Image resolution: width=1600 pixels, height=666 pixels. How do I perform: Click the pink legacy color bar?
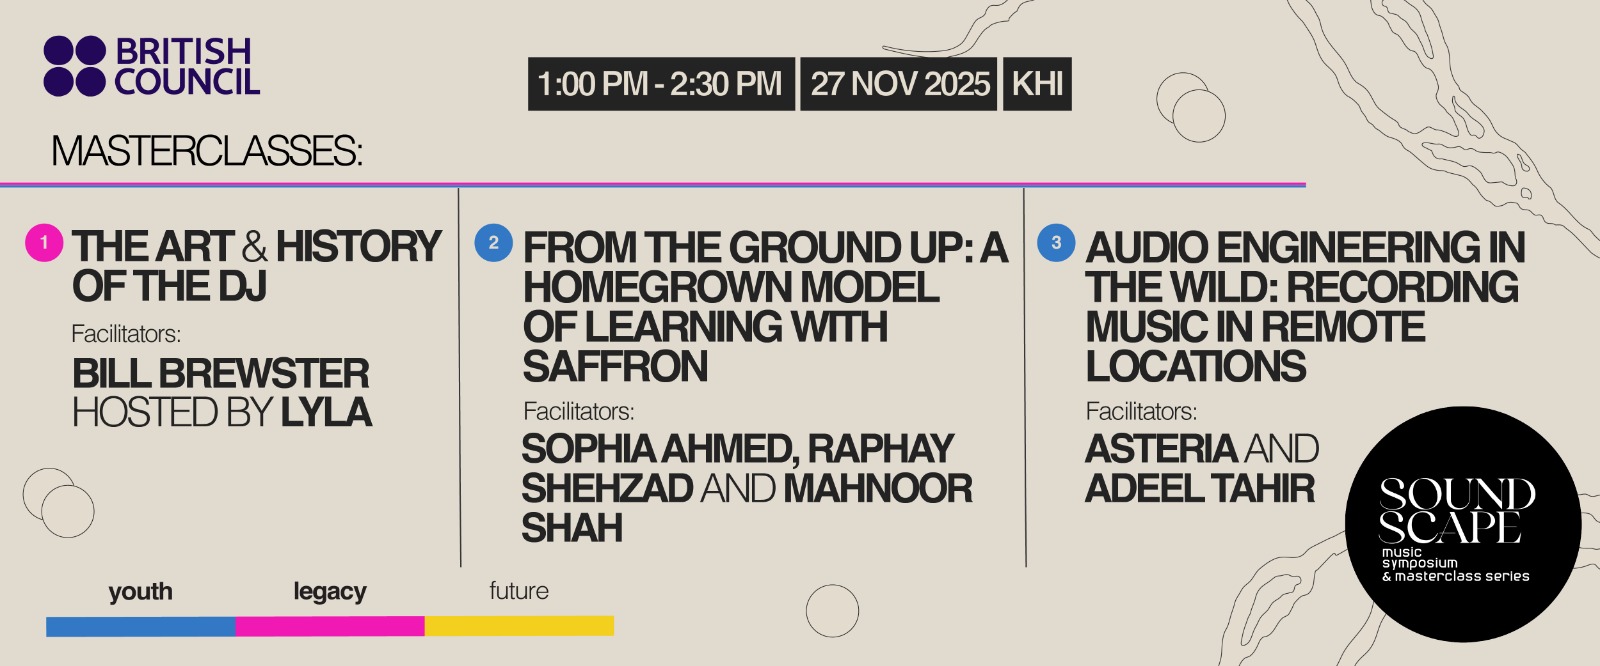pyautogui.click(x=330, y=626)
